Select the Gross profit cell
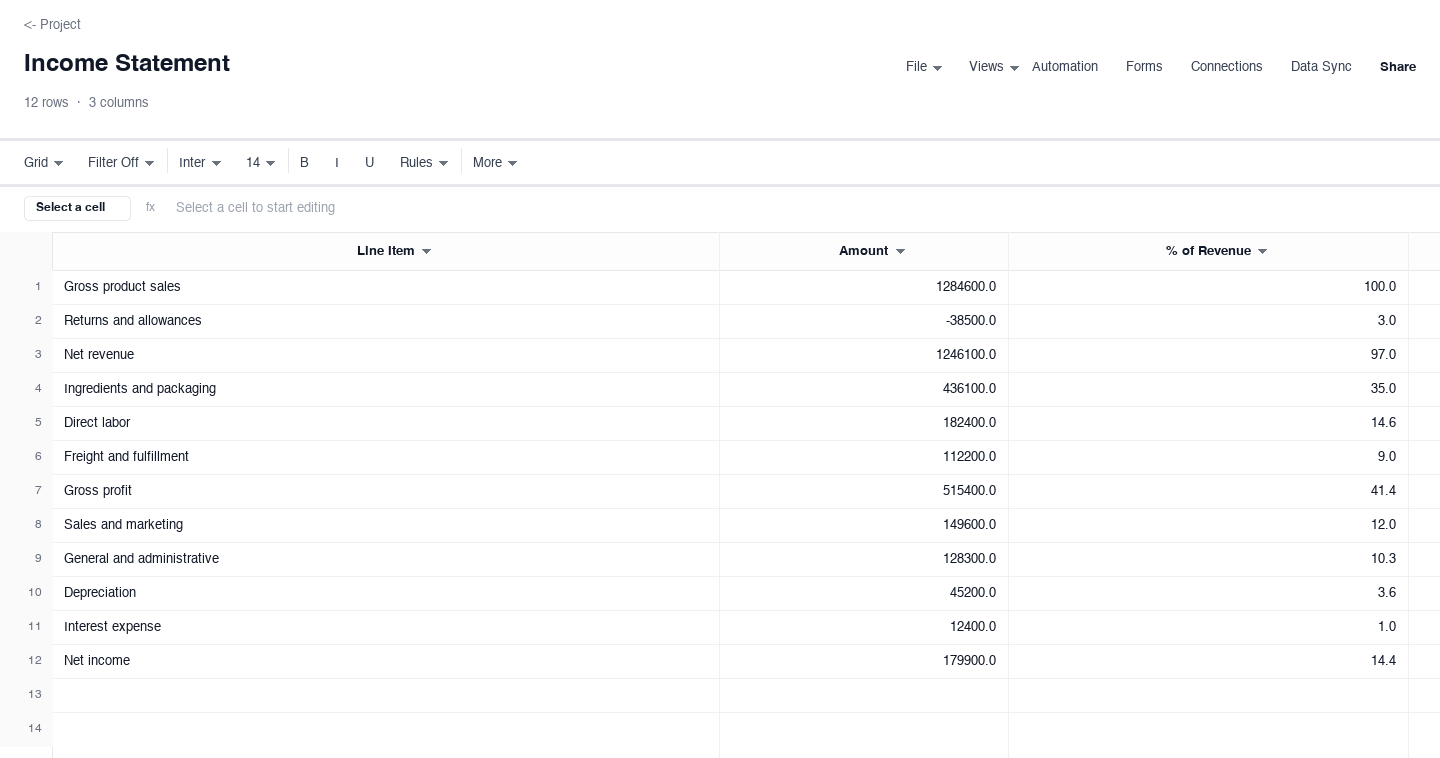 386,491
